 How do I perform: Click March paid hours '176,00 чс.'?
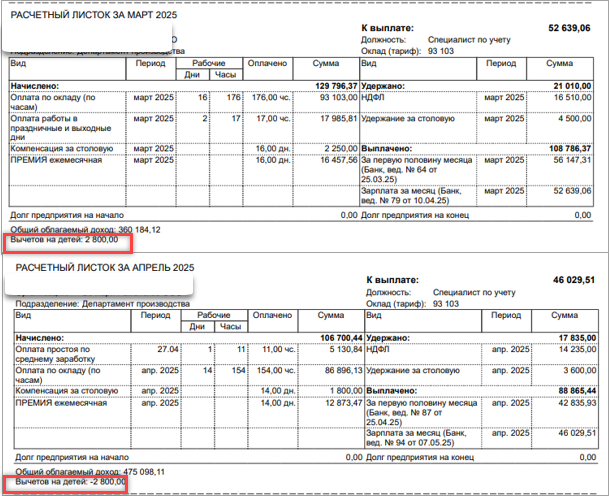coord(271,97)
